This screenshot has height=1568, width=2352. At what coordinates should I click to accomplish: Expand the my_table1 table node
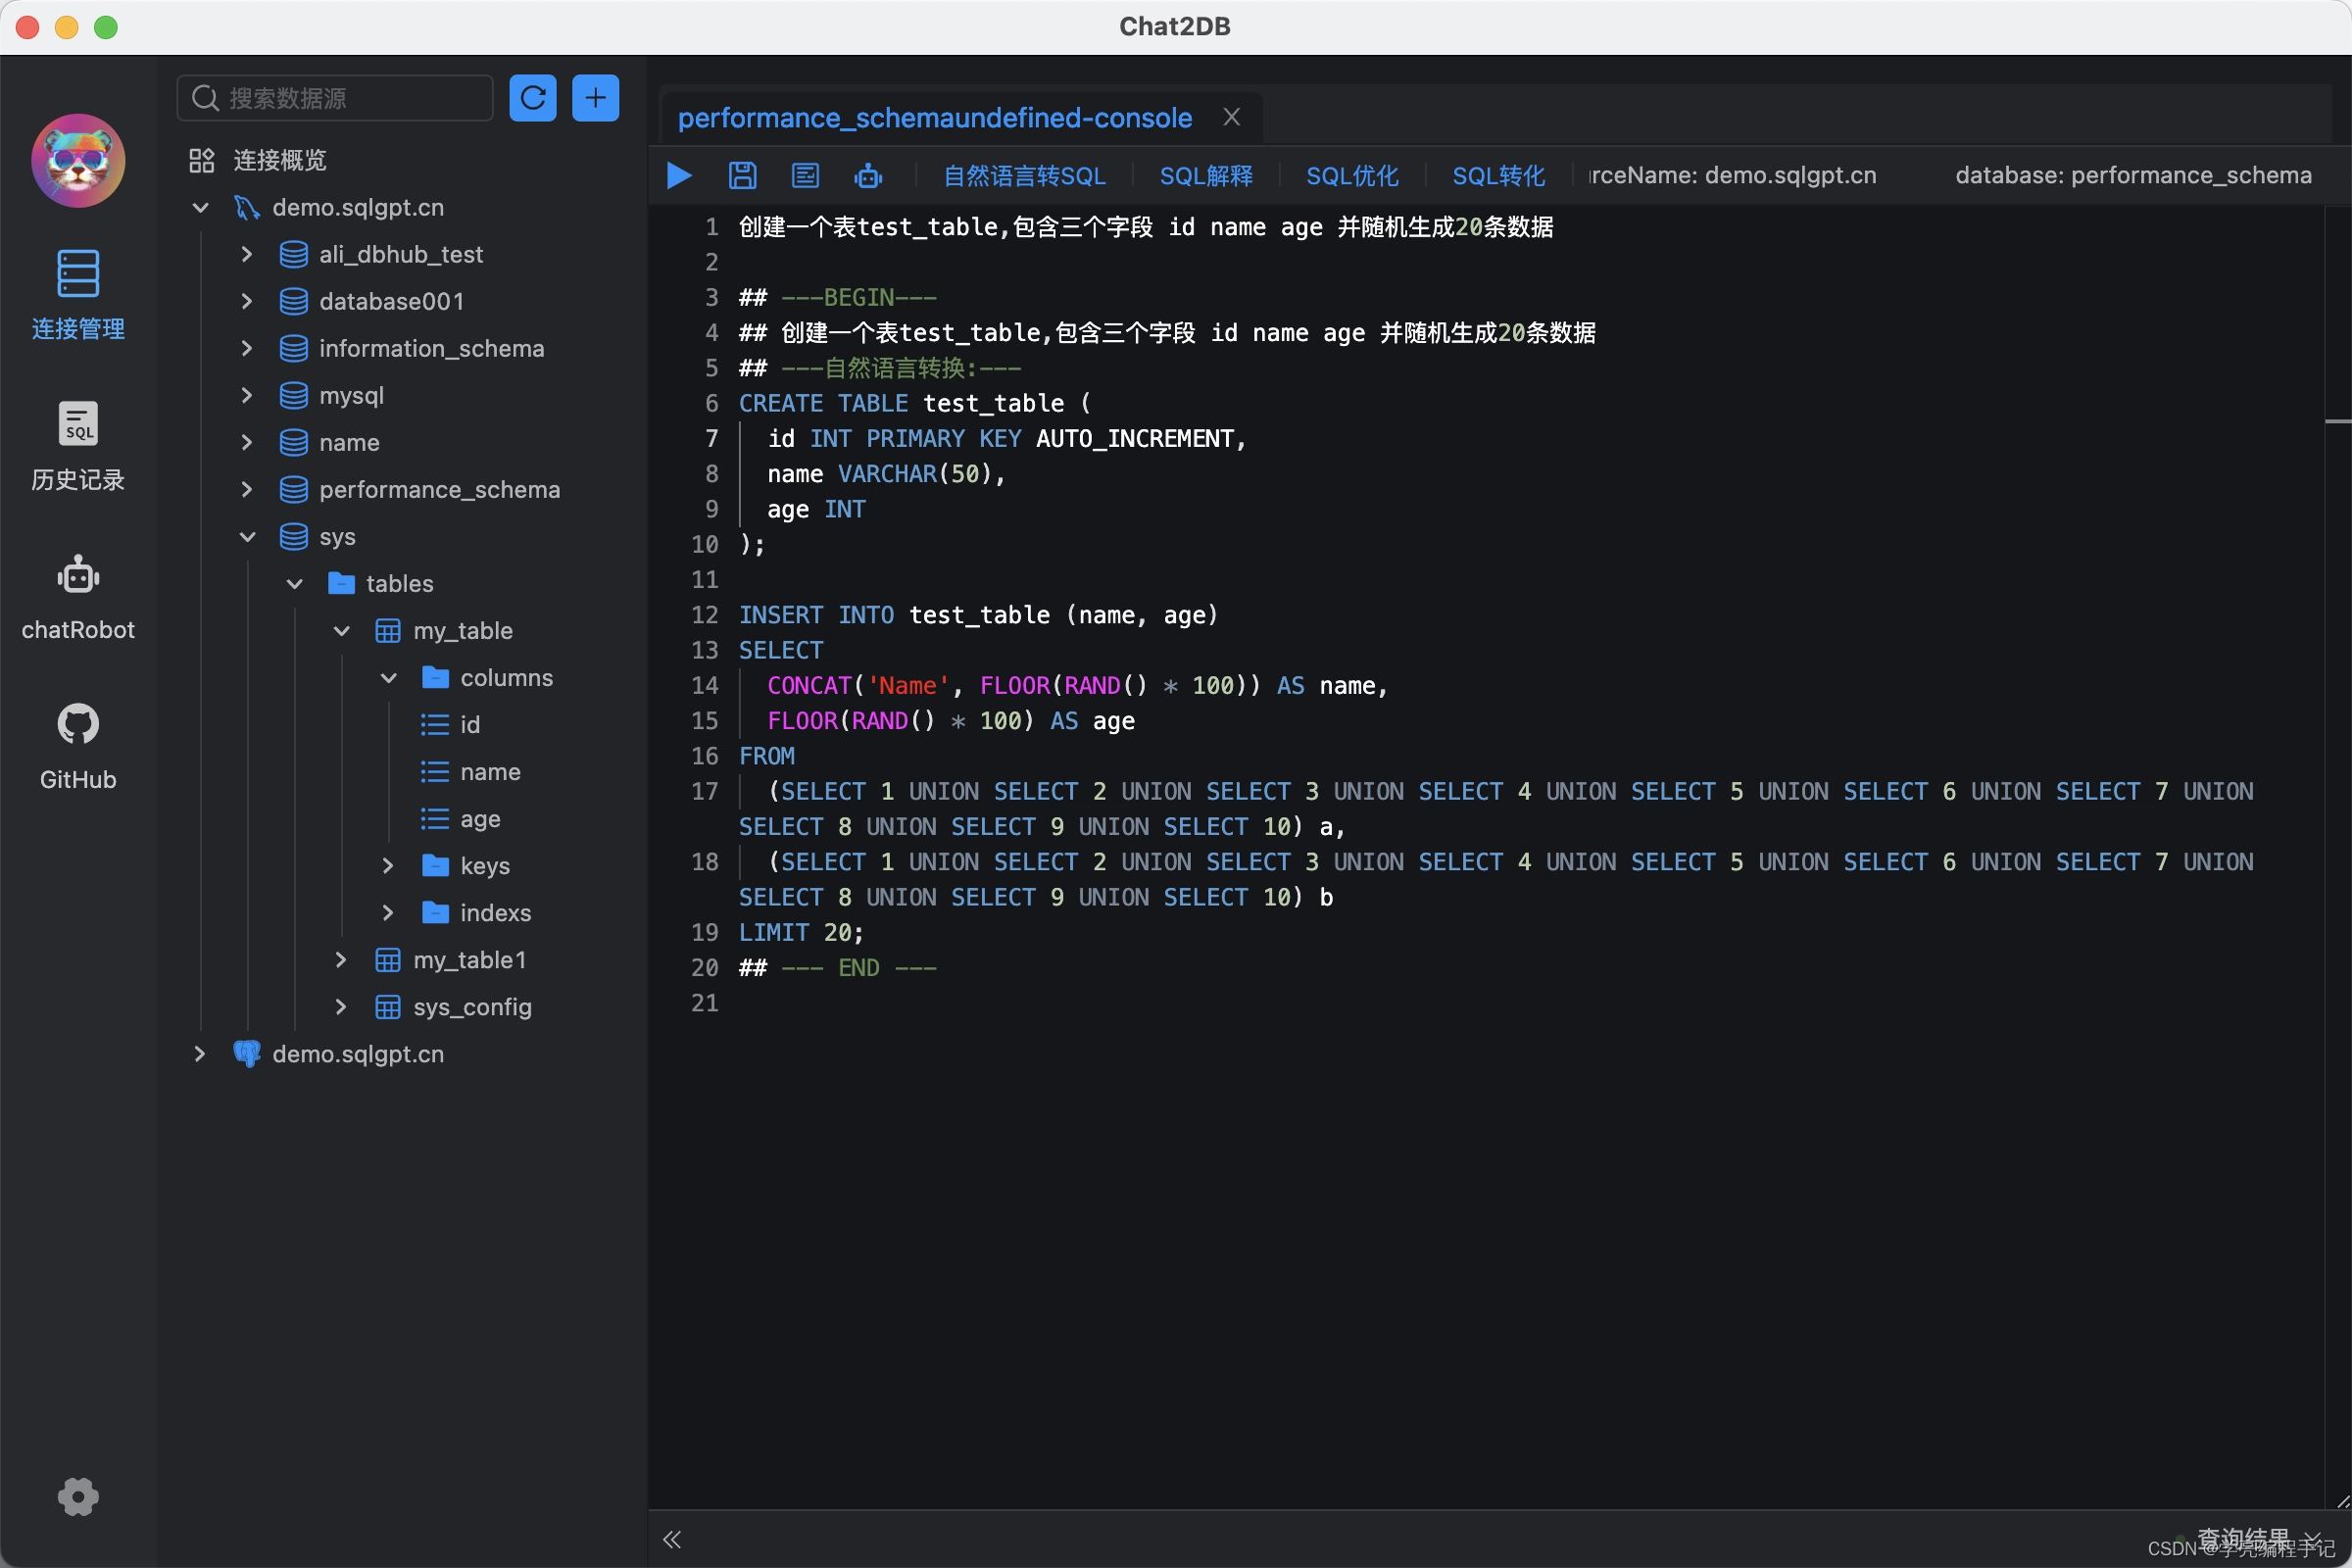point(340,959)
